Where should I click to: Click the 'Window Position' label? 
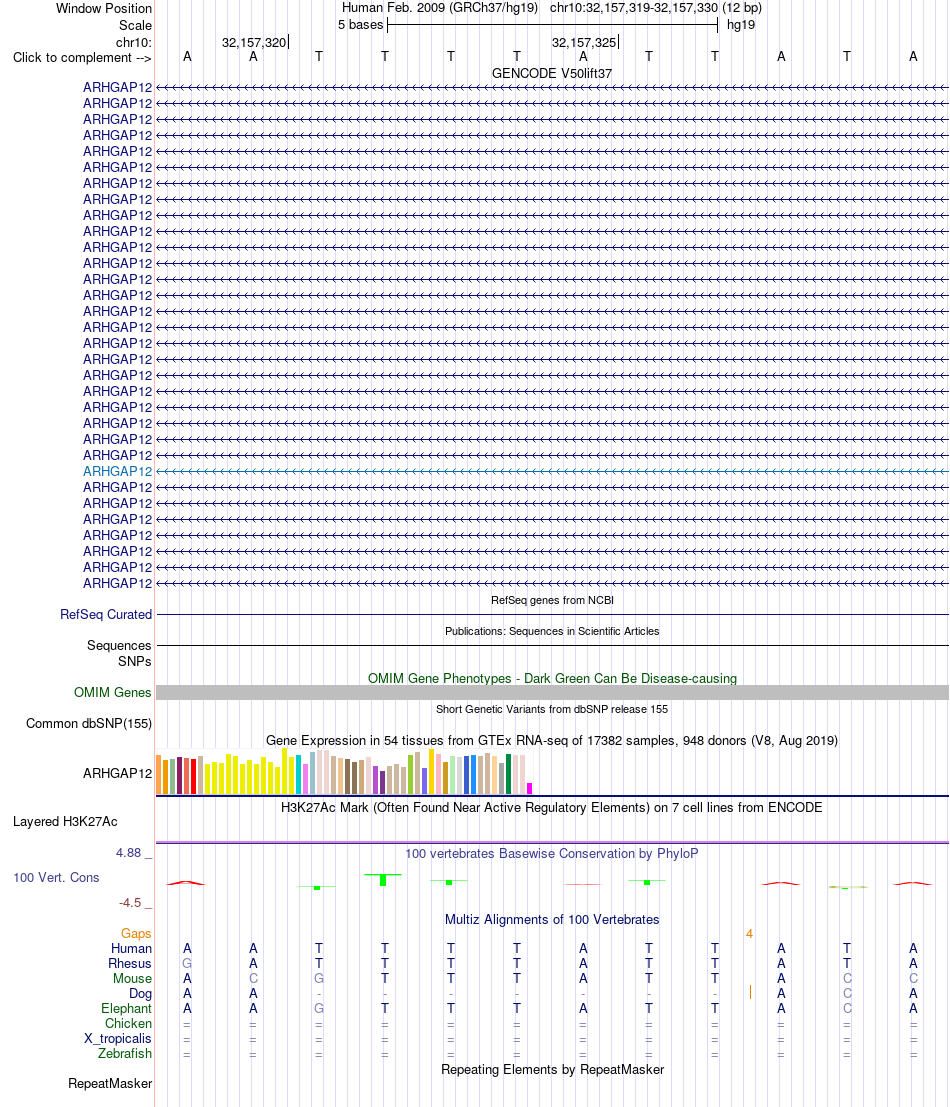(x=104, y=8)
